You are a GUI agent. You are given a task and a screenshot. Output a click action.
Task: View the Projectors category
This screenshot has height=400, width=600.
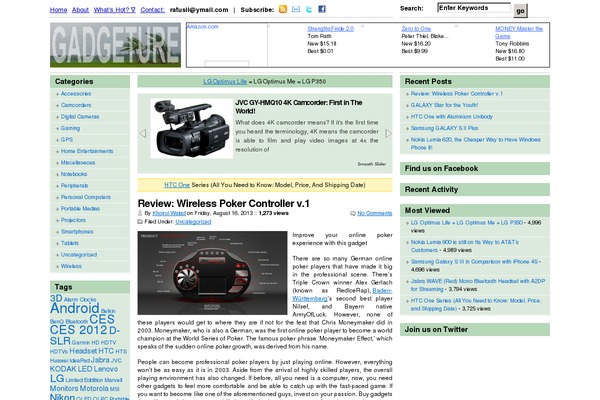pos(73,220)
